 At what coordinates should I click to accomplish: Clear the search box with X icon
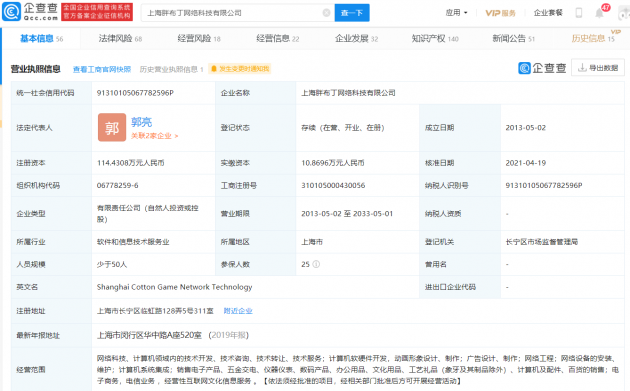click(327, 13)
